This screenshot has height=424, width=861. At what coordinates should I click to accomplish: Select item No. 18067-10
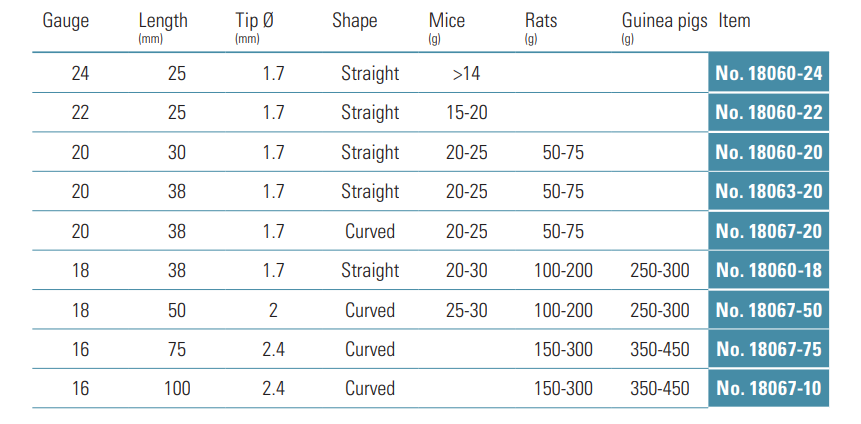click(x=769, y=388)
